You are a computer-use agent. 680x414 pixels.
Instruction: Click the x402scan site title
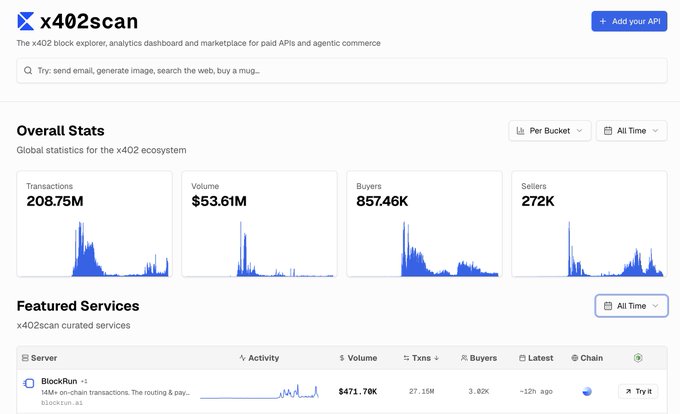89,21
